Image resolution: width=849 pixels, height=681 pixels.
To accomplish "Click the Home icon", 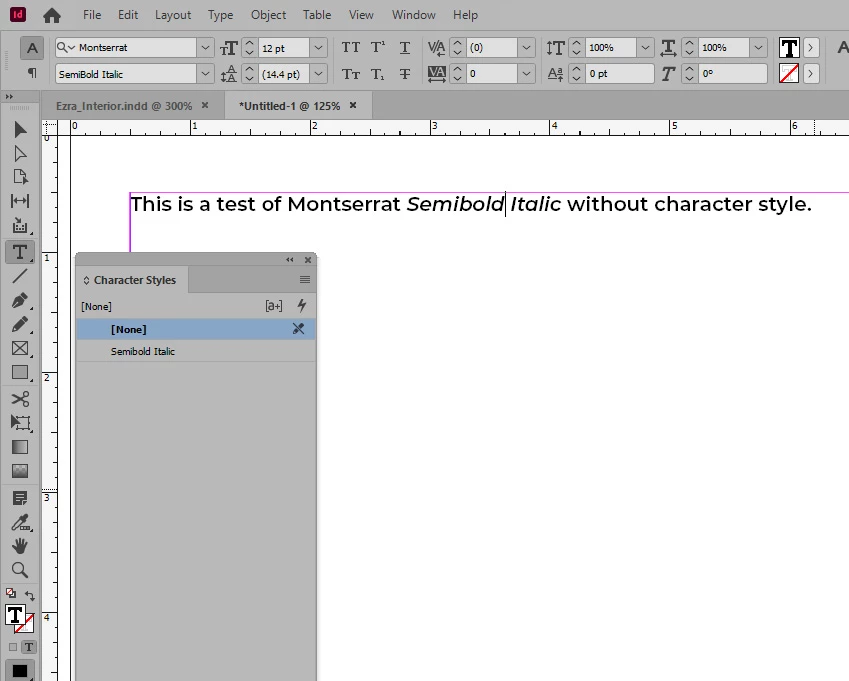I will pos(52,15).
